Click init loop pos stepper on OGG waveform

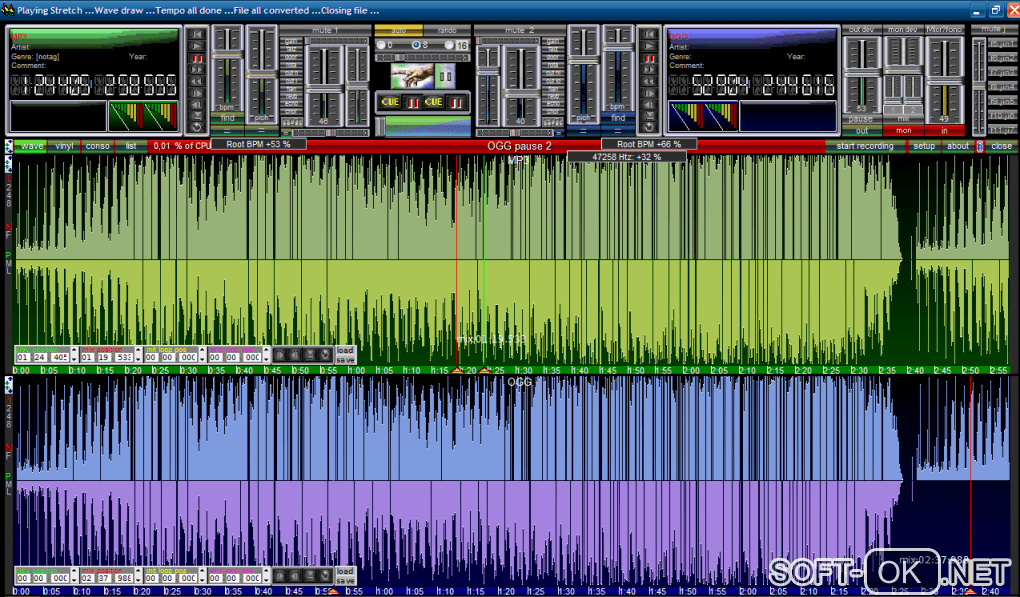point(202,576)
